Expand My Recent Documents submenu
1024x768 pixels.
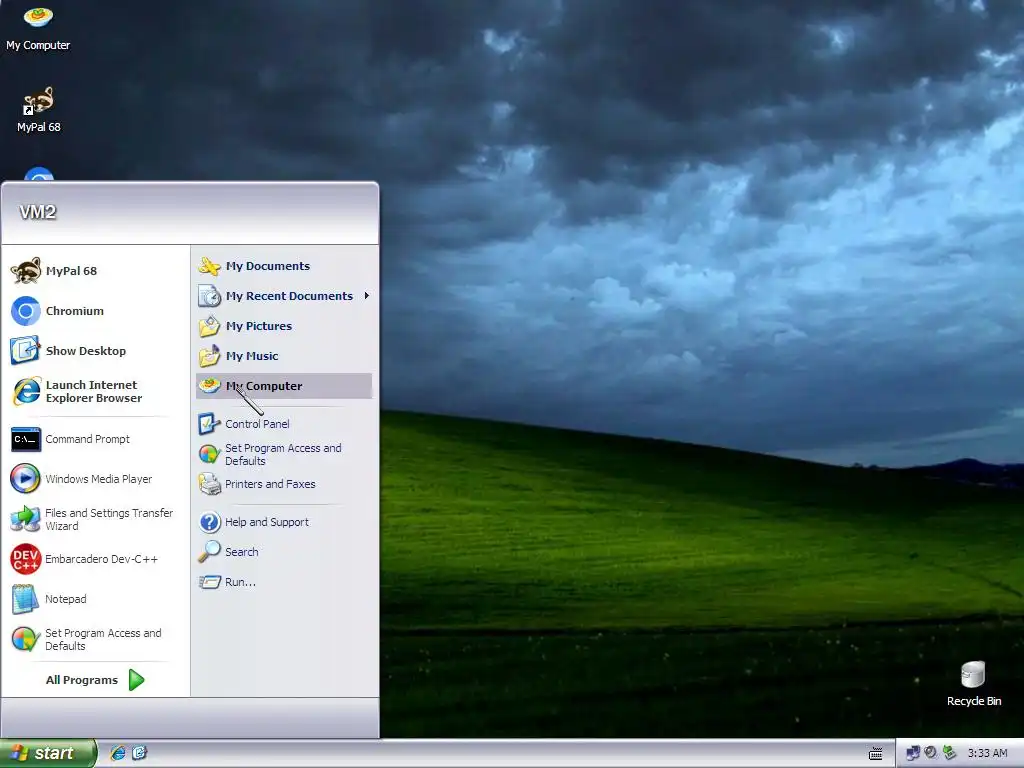click(284, 296)
